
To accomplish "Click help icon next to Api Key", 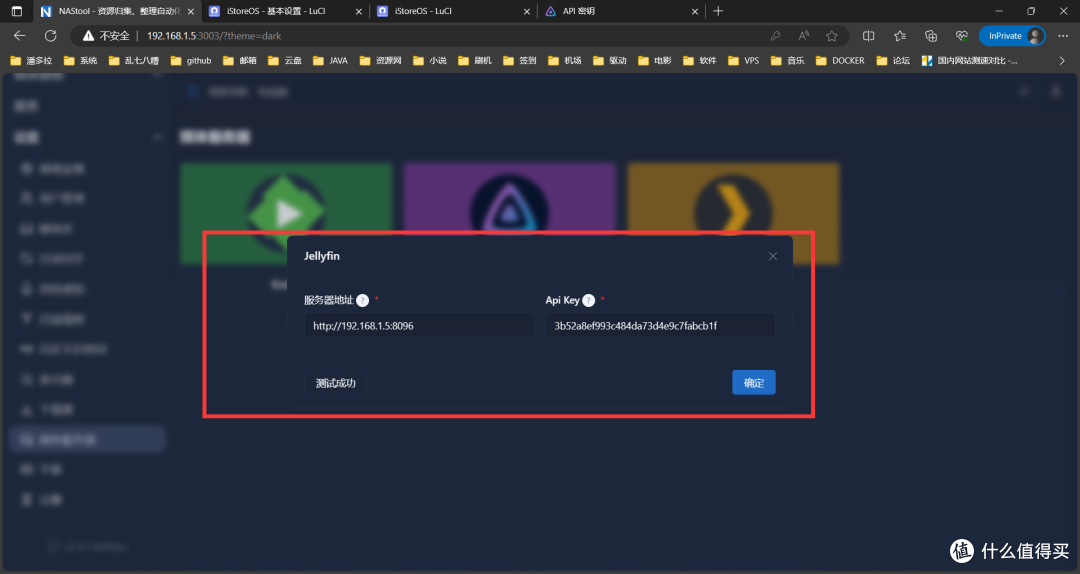I will [588, 300].
